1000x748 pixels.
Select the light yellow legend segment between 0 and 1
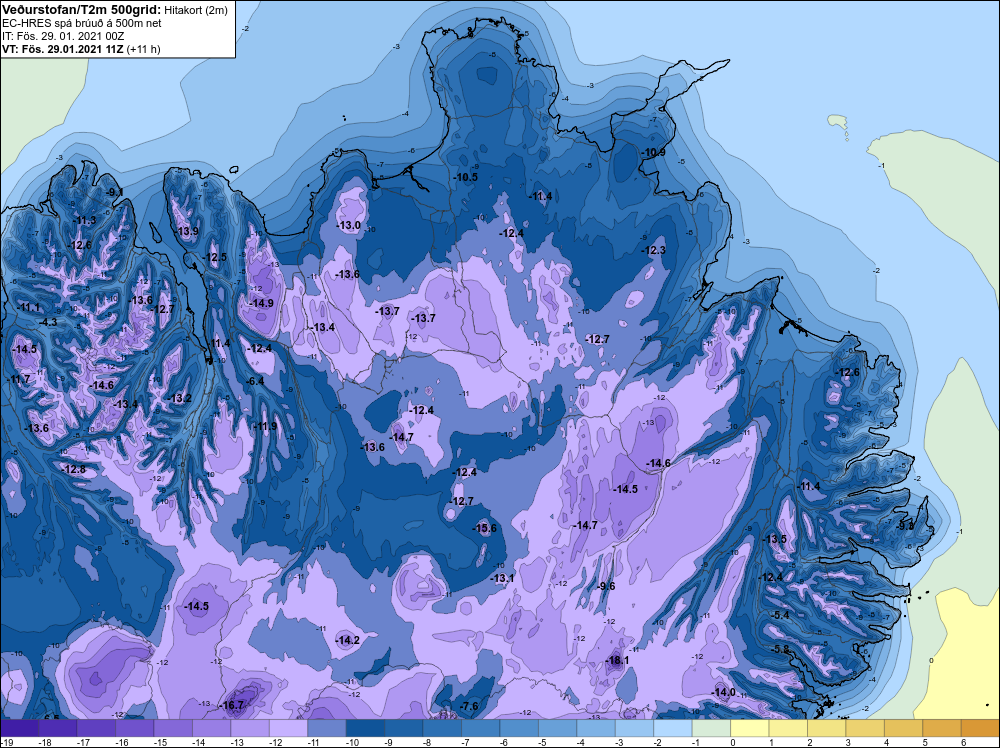750,728
